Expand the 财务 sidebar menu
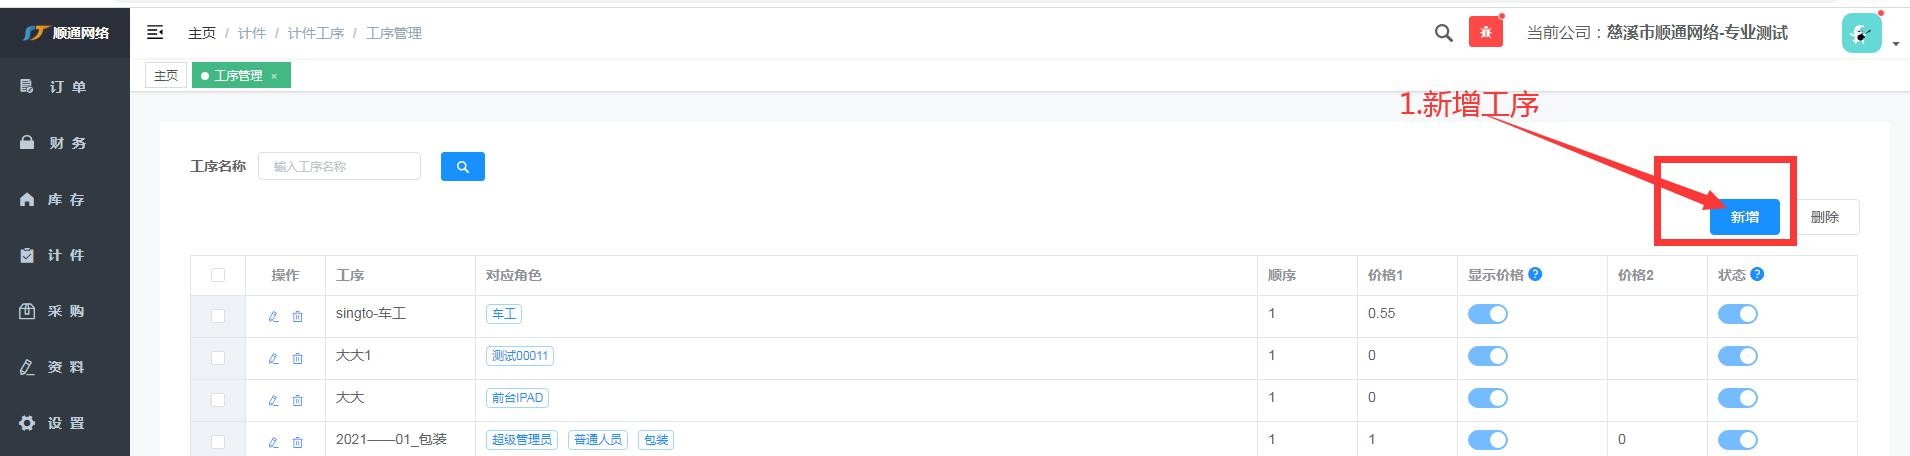The height and width of the screenshot is (456, 1910). click(x=66, y=143)
